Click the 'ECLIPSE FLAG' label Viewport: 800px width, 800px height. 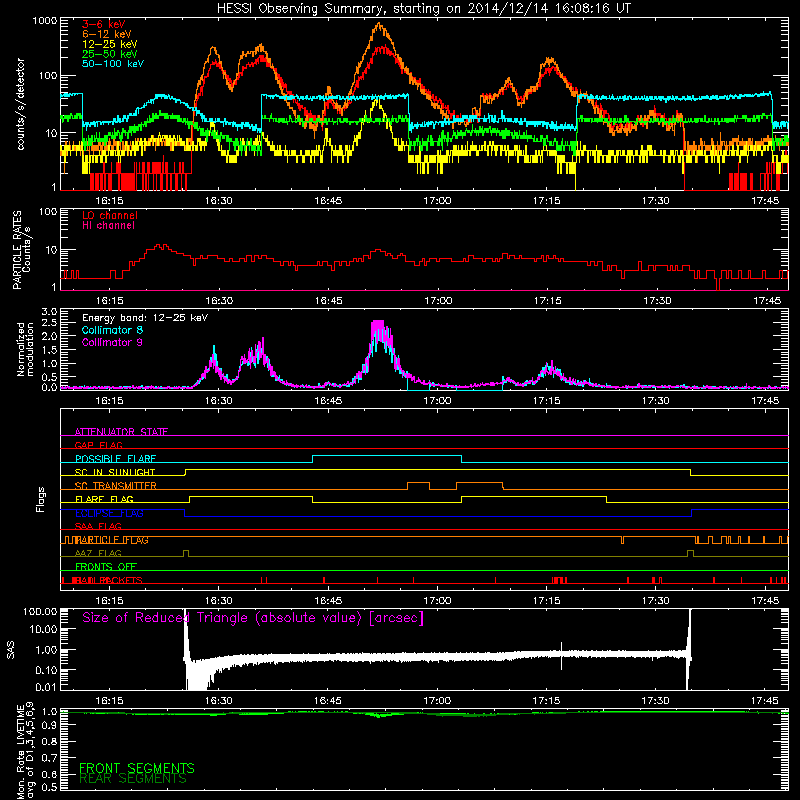tap(109, 513)
